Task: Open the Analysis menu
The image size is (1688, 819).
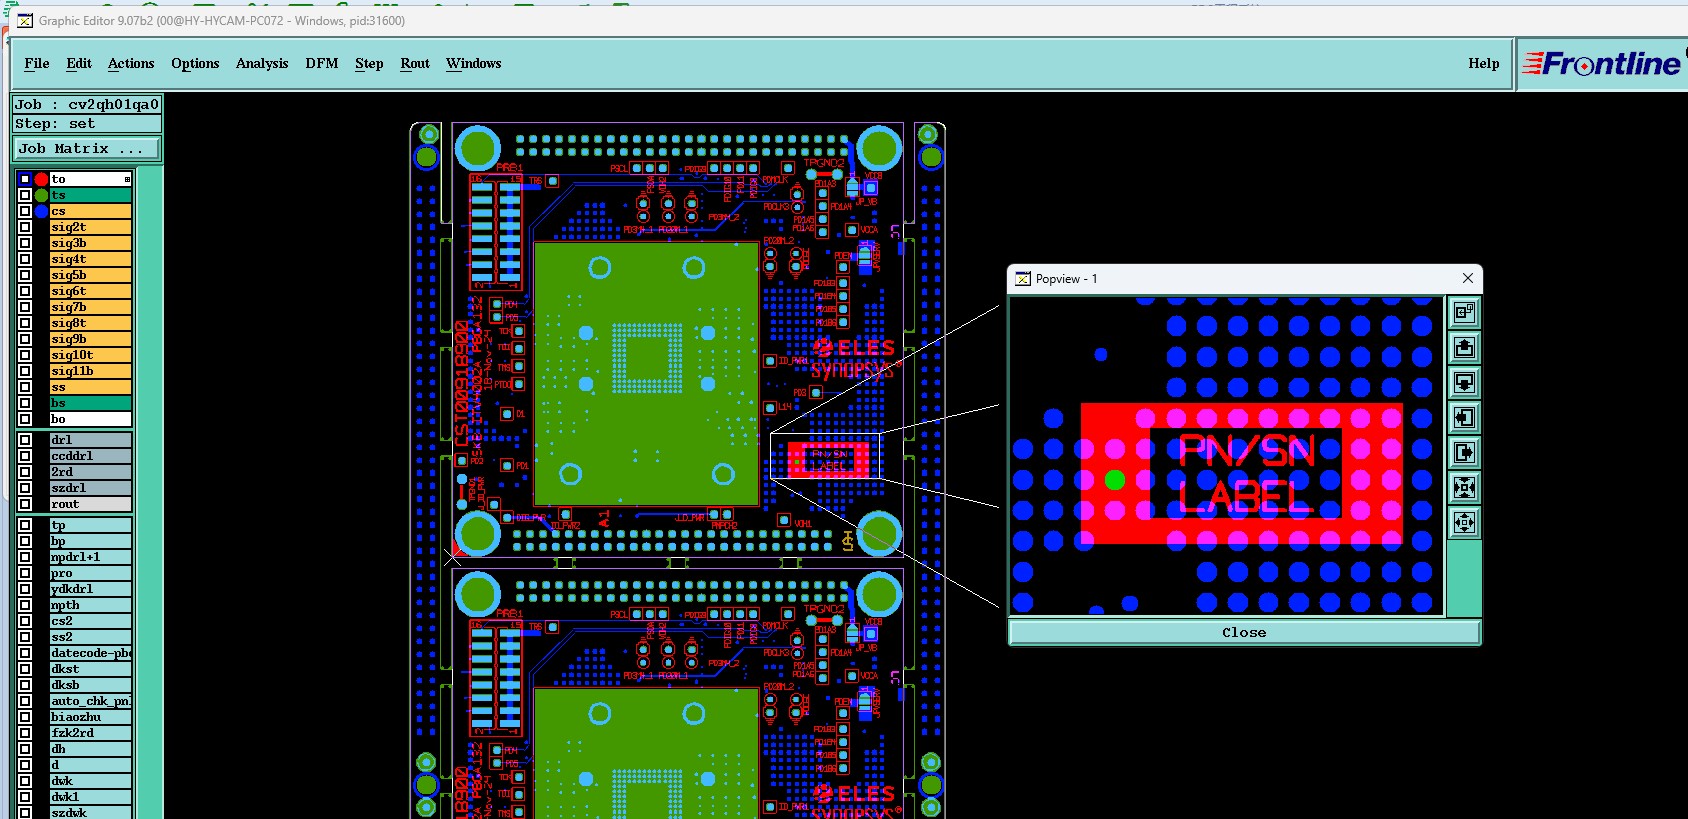Action: 262,63
